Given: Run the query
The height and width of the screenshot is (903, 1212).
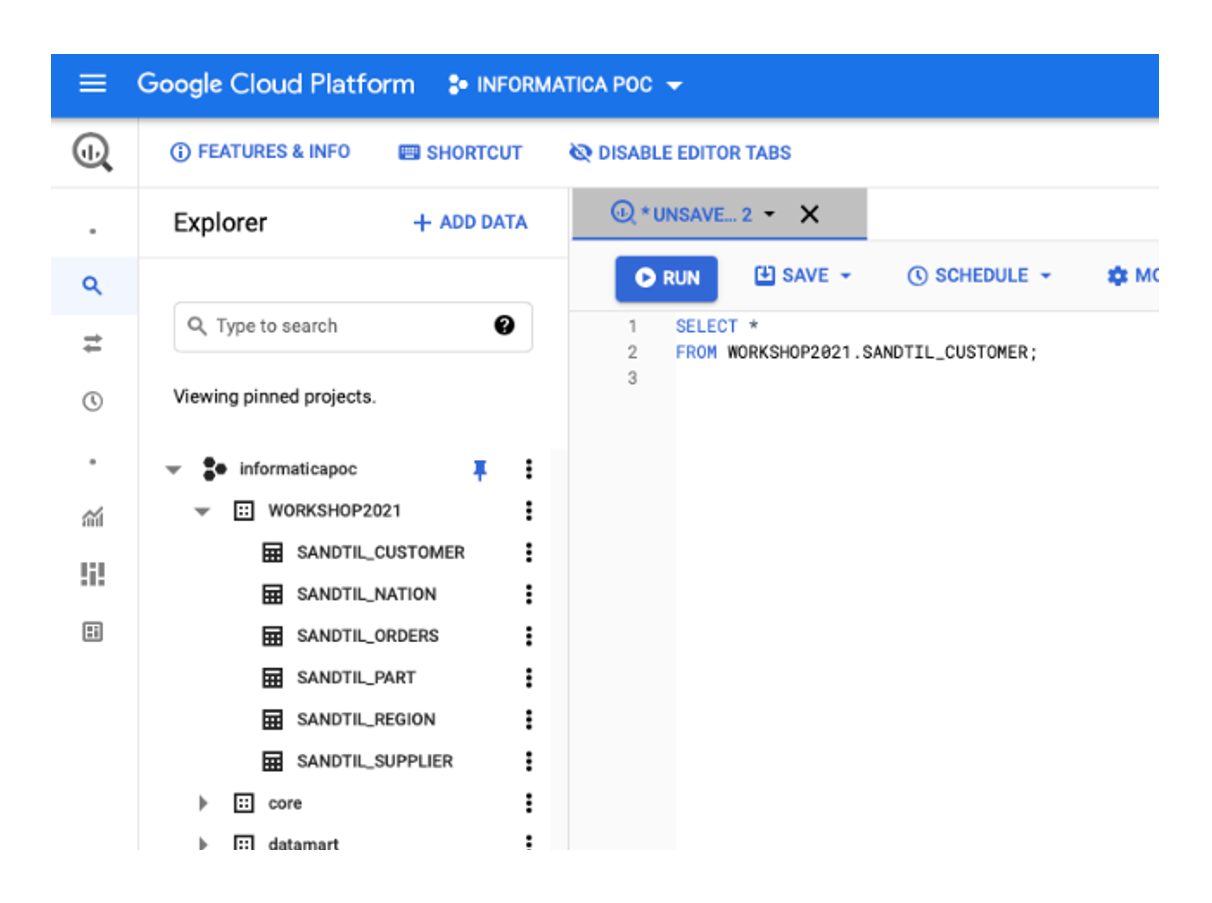Looking at the screenshot, I should (666, 278).
